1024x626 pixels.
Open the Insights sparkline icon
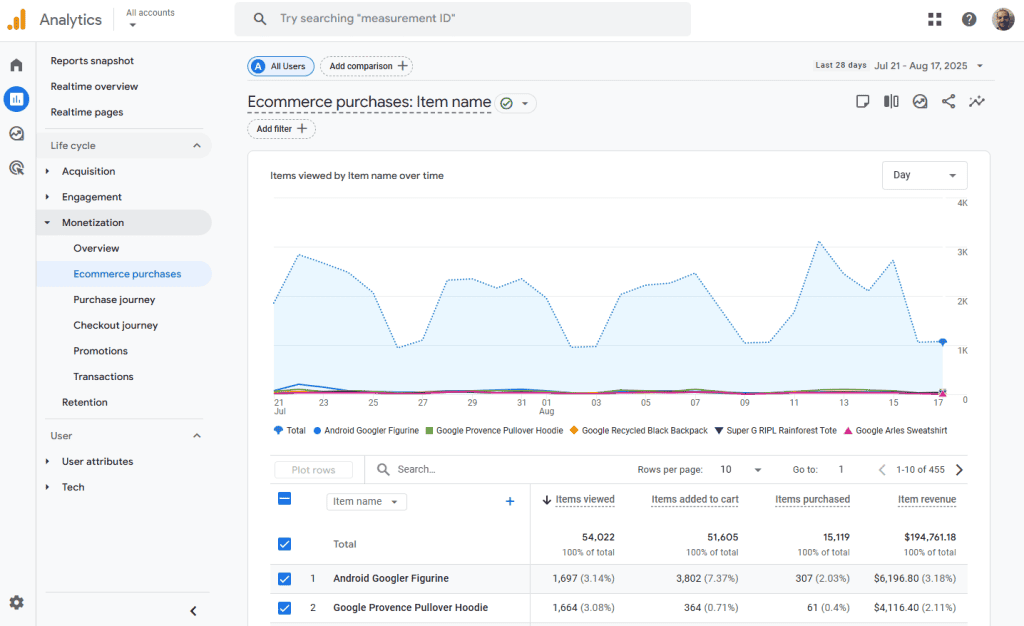tap(977, 101)
